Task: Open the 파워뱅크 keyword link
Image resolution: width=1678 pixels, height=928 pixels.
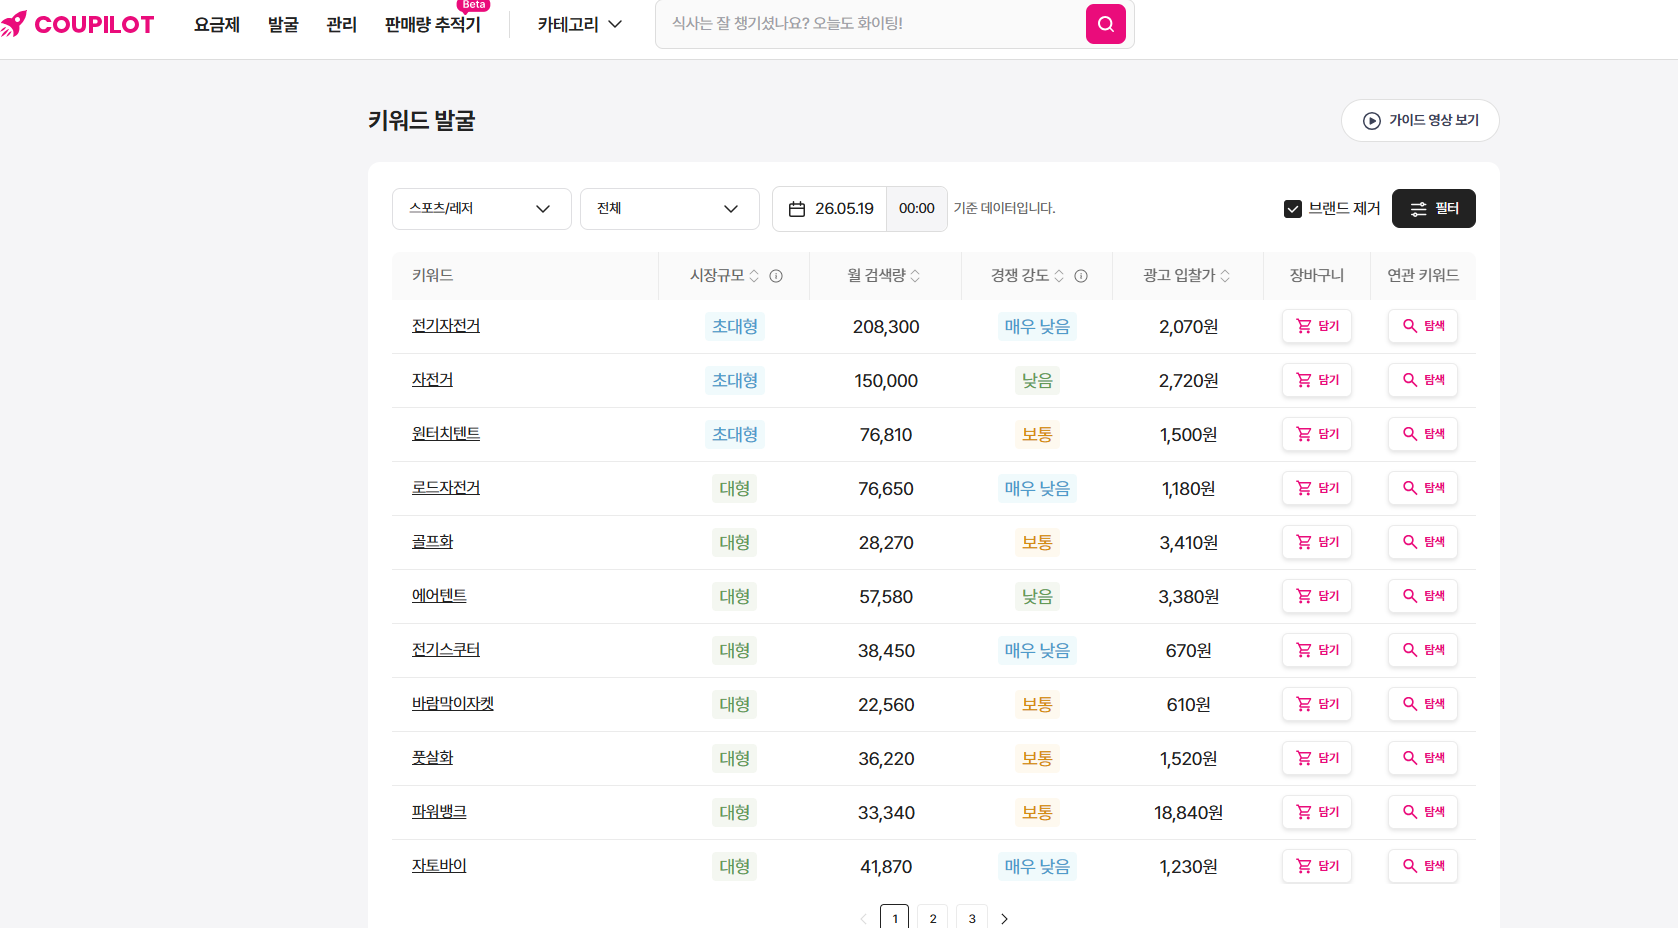Action: (x=439, y=812)
